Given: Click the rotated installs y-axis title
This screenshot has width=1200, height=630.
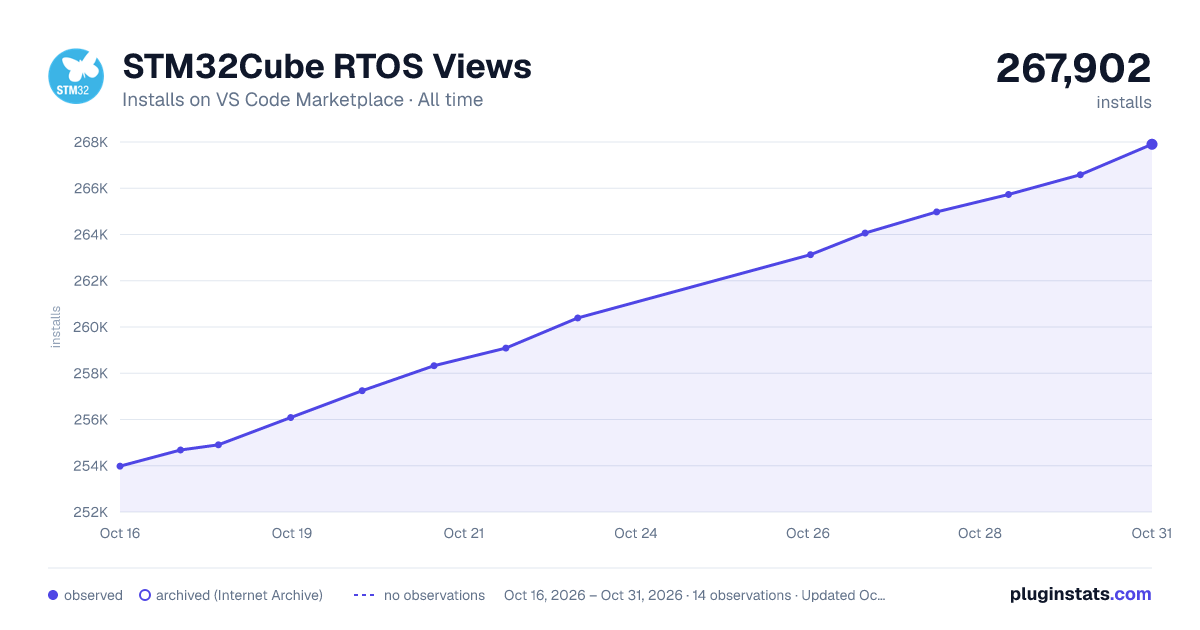Looking at the screenshot, I should [x=56, y=327].
